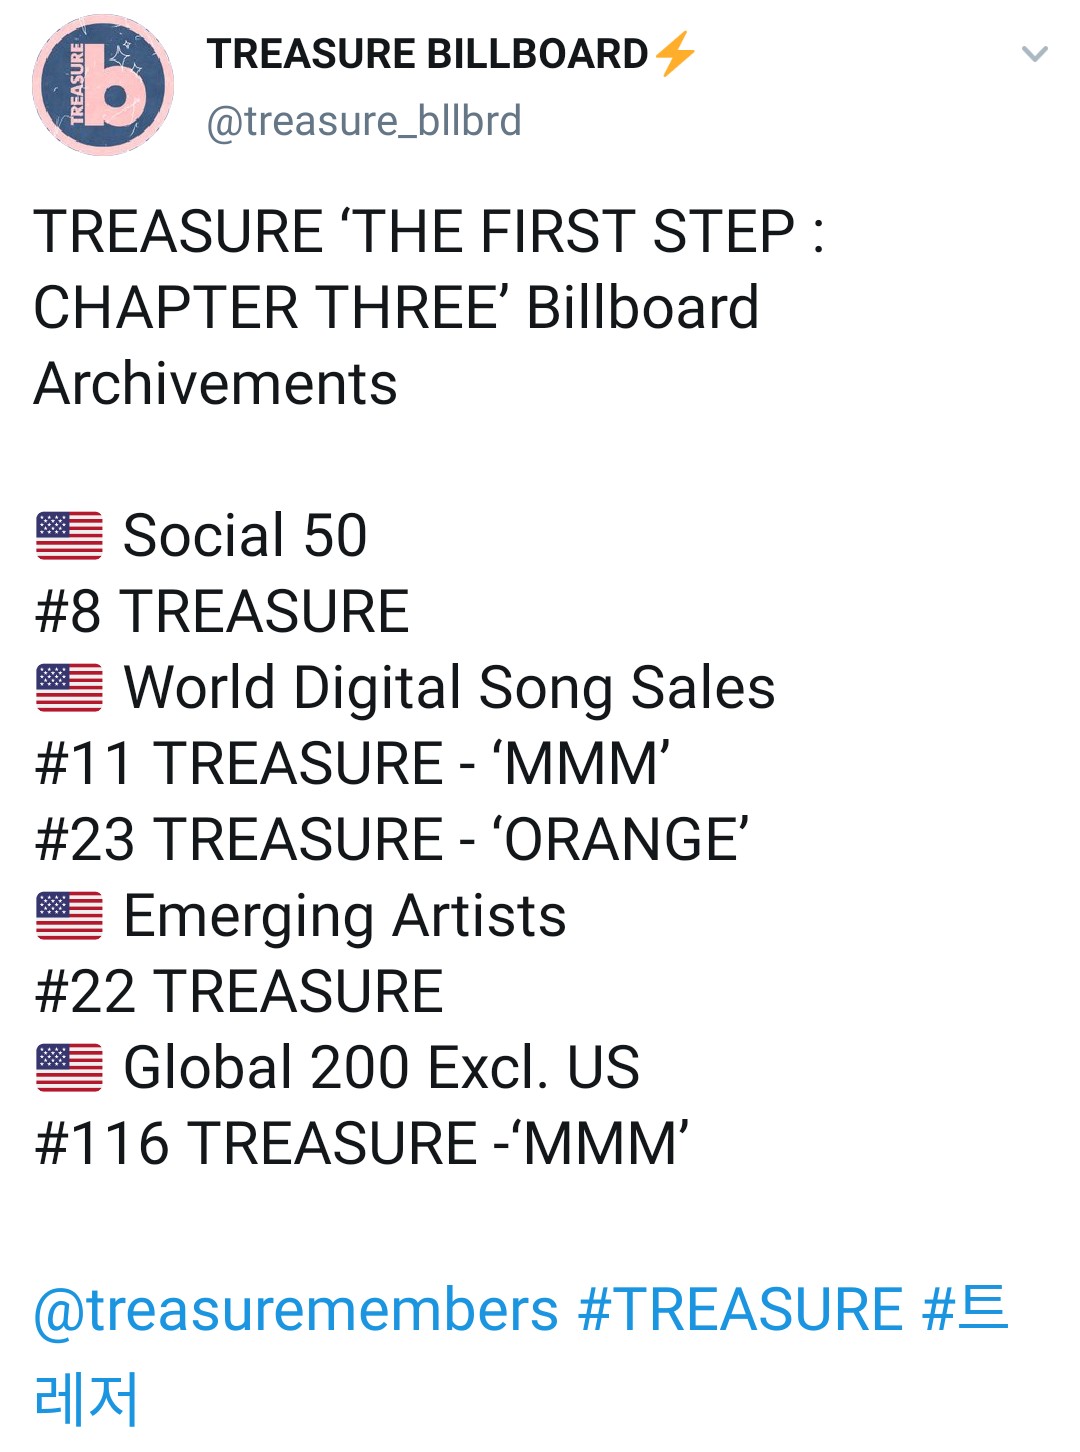Click the '#8 TREASURE' ranking line
Screen dimensions: 1080x1452
[222, 611]
